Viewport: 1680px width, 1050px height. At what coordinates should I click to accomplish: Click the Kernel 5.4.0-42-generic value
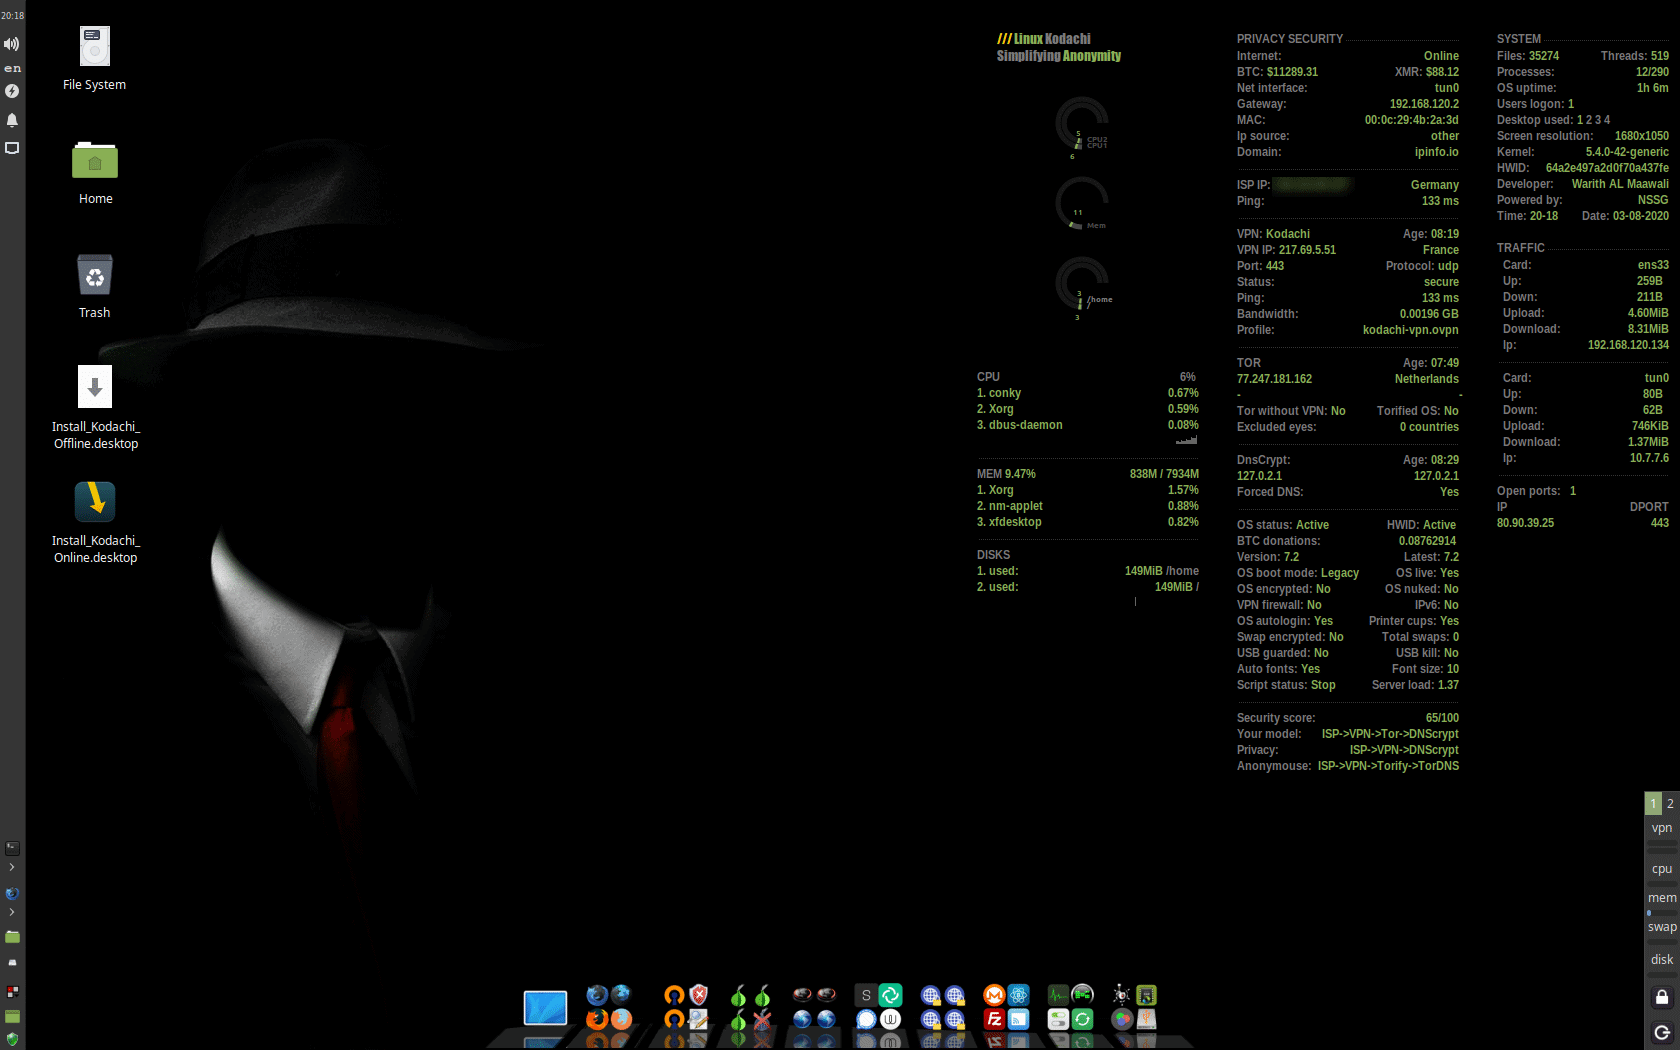point(1627,152)
